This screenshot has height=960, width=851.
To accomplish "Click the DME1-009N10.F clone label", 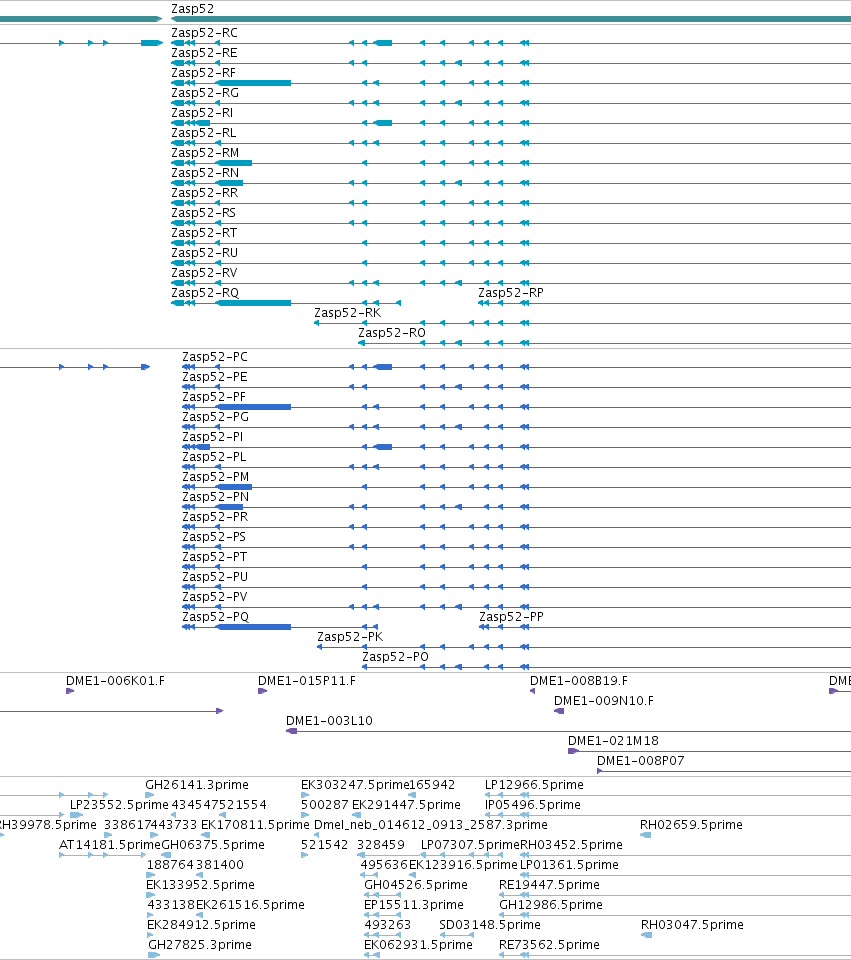I will 604,701.
